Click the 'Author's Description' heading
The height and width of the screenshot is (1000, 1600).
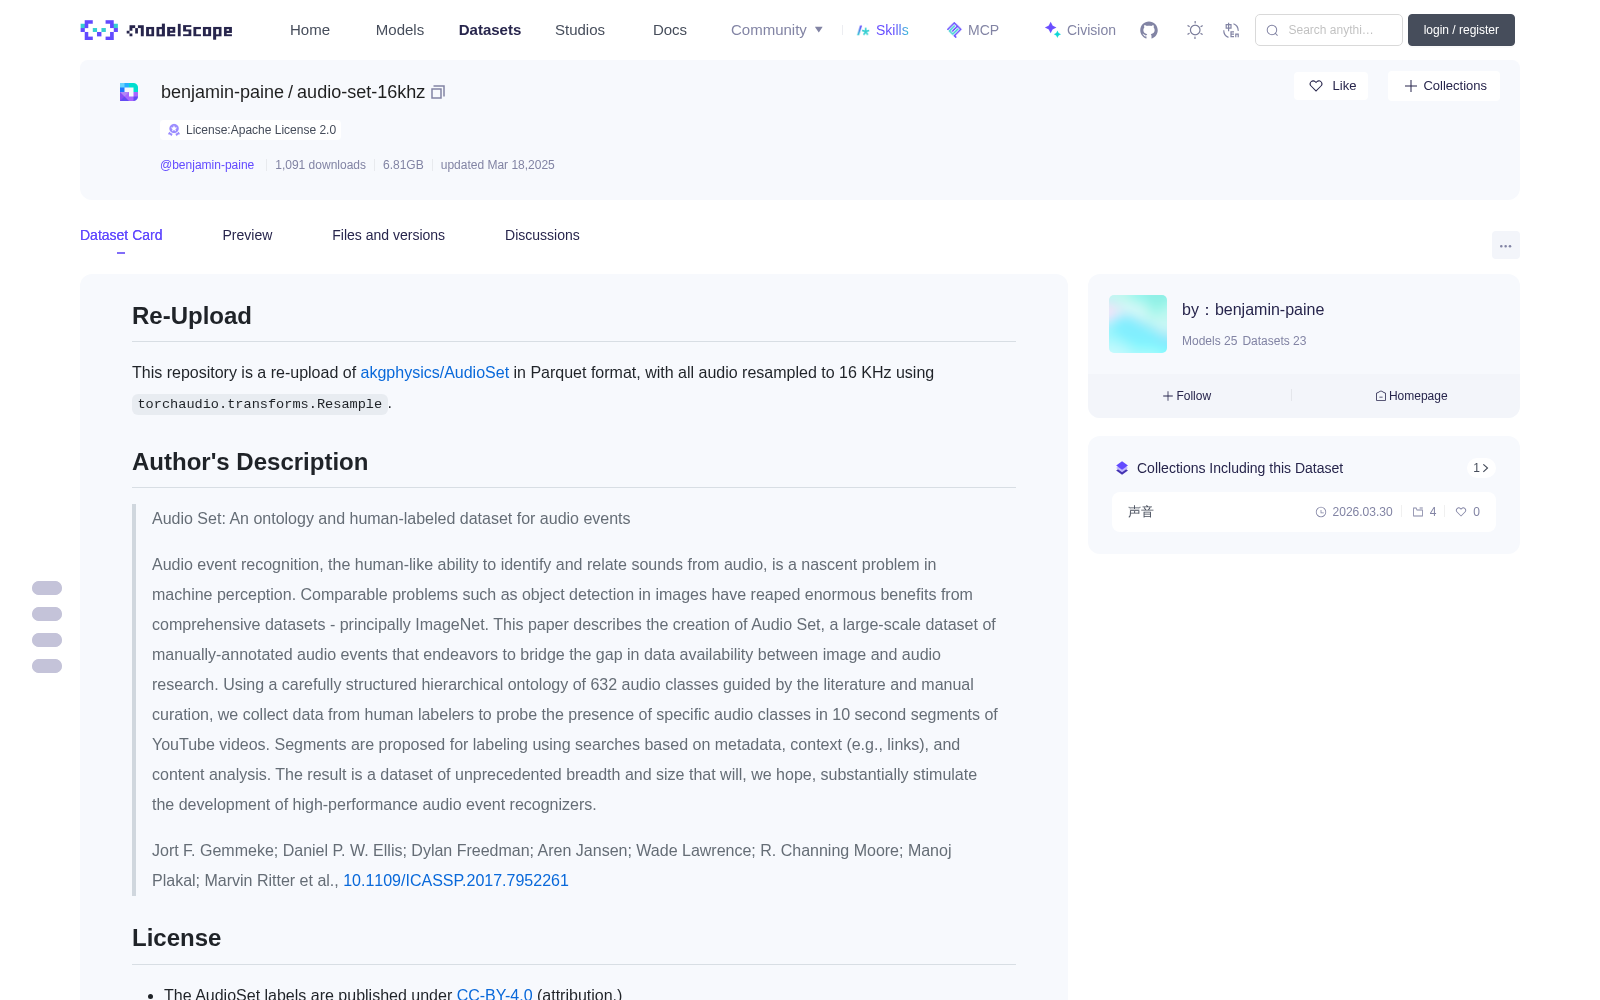pos(250,462)
